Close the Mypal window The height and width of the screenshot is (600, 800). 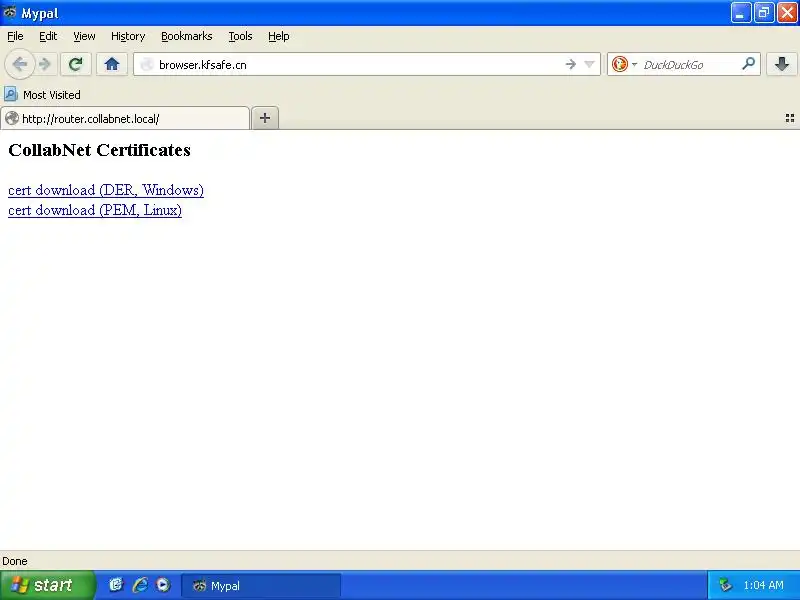point(787,13)
